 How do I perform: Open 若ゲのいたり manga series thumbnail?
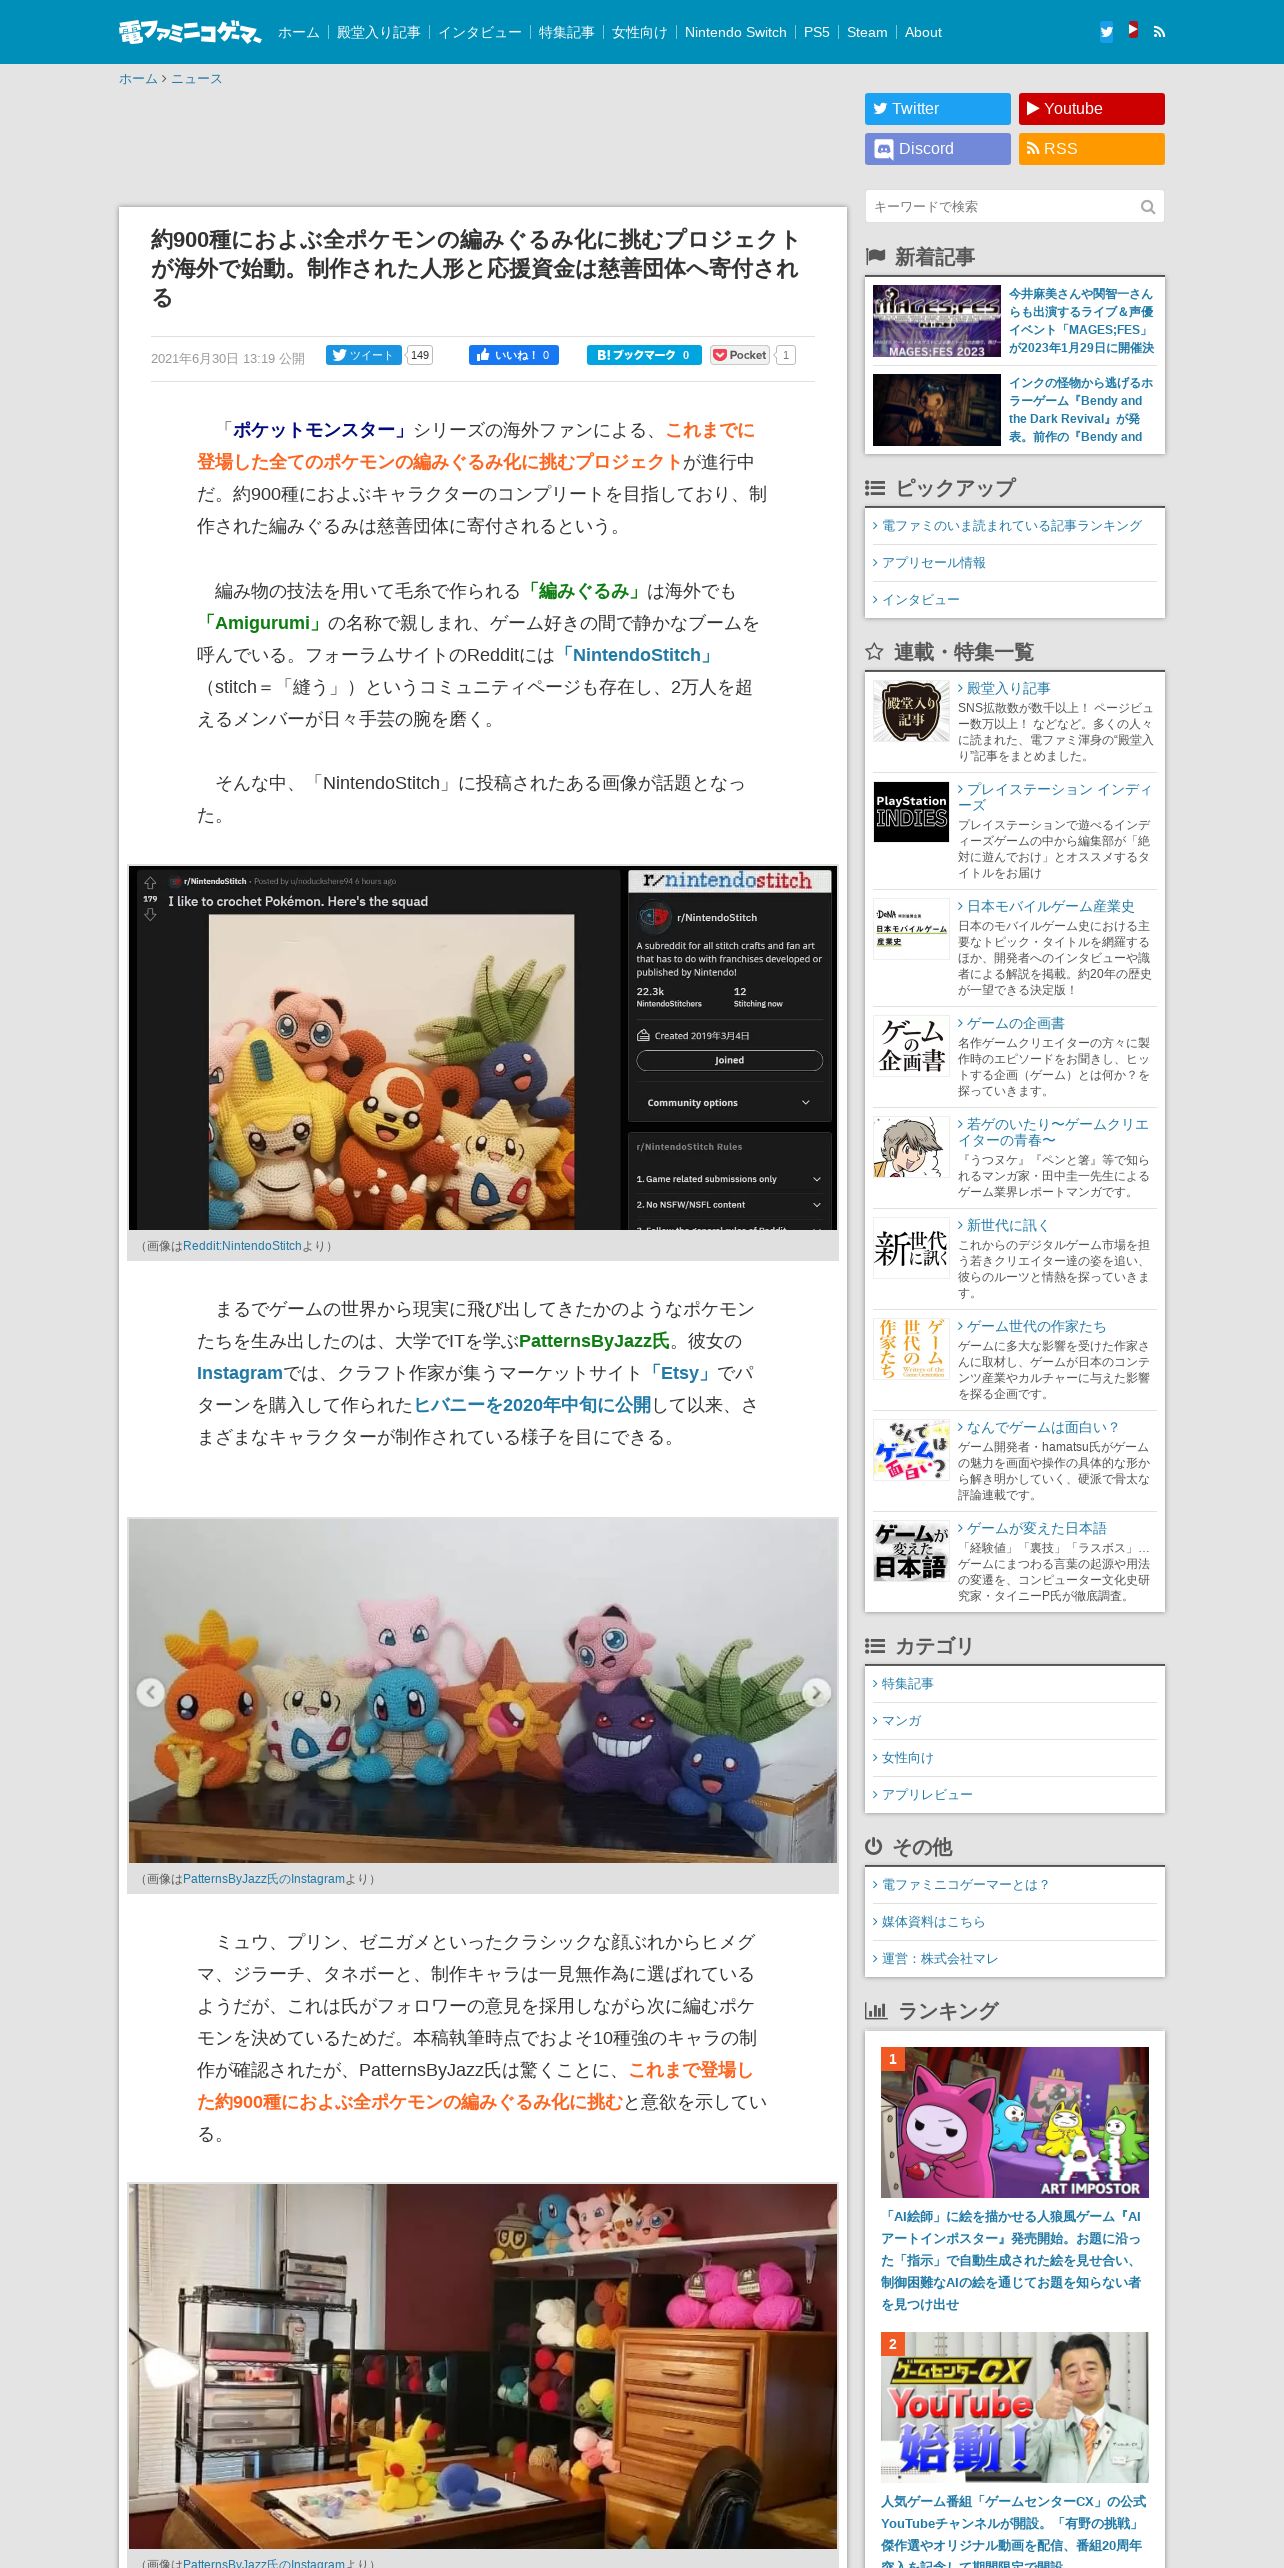(x=911, y=1147)
